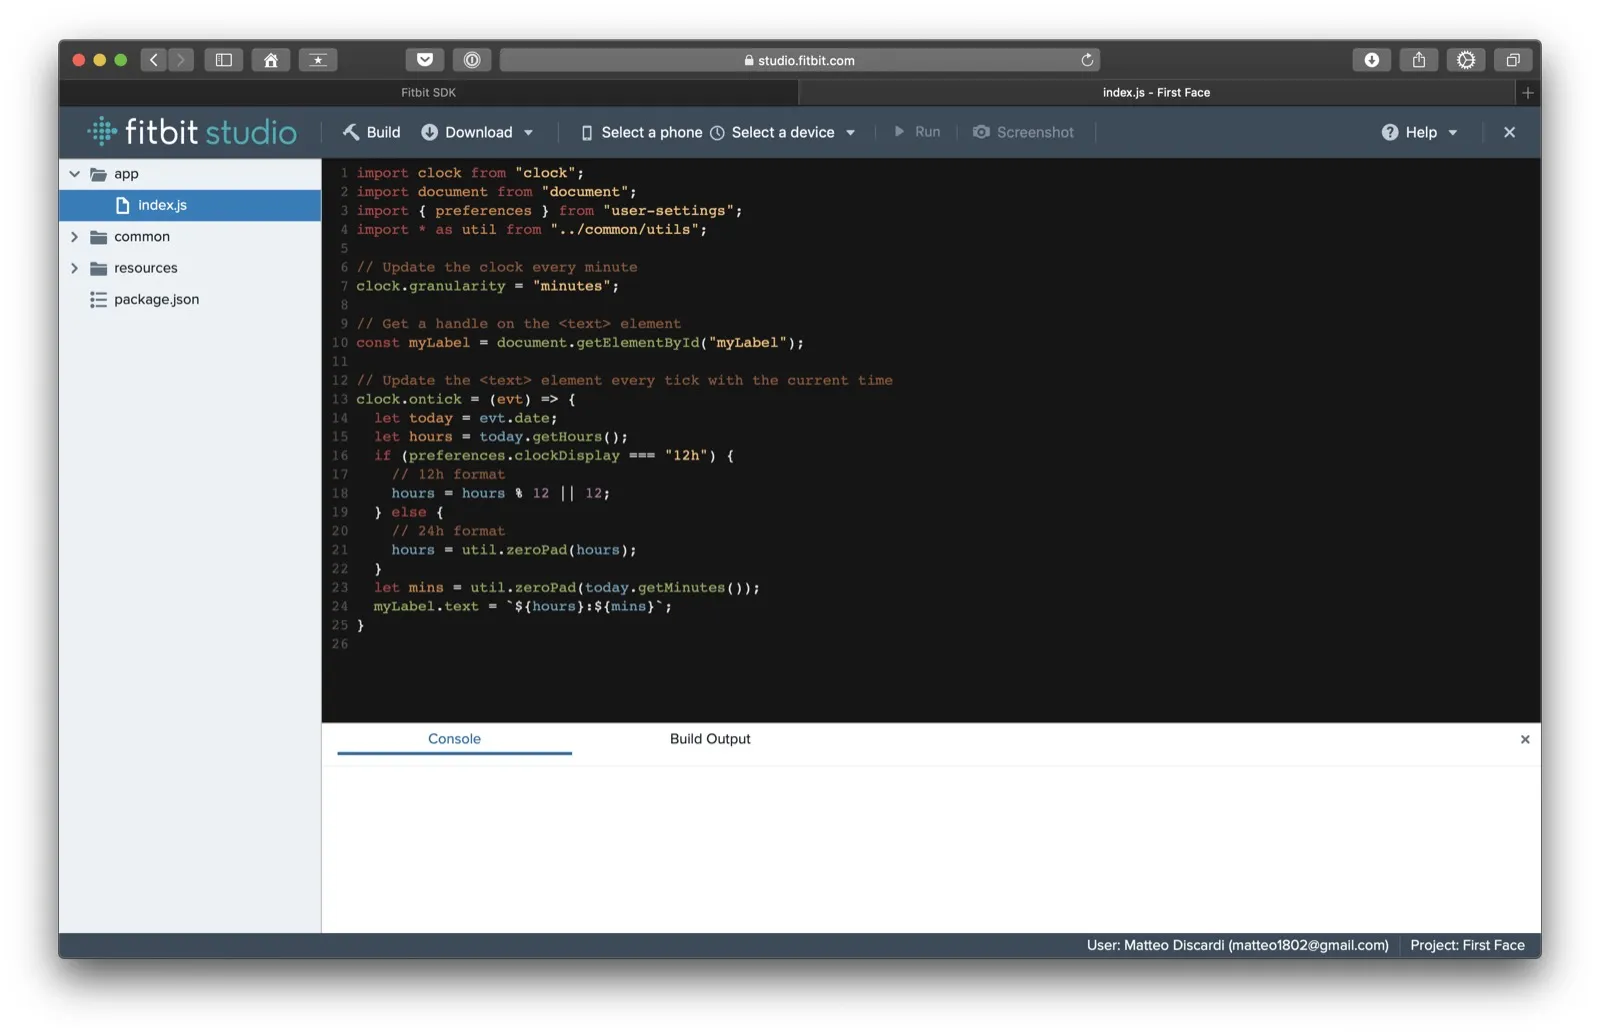Open the Download dropdown menu
The height and width of the screenshot is (1036, 1600).
(477, 132)
